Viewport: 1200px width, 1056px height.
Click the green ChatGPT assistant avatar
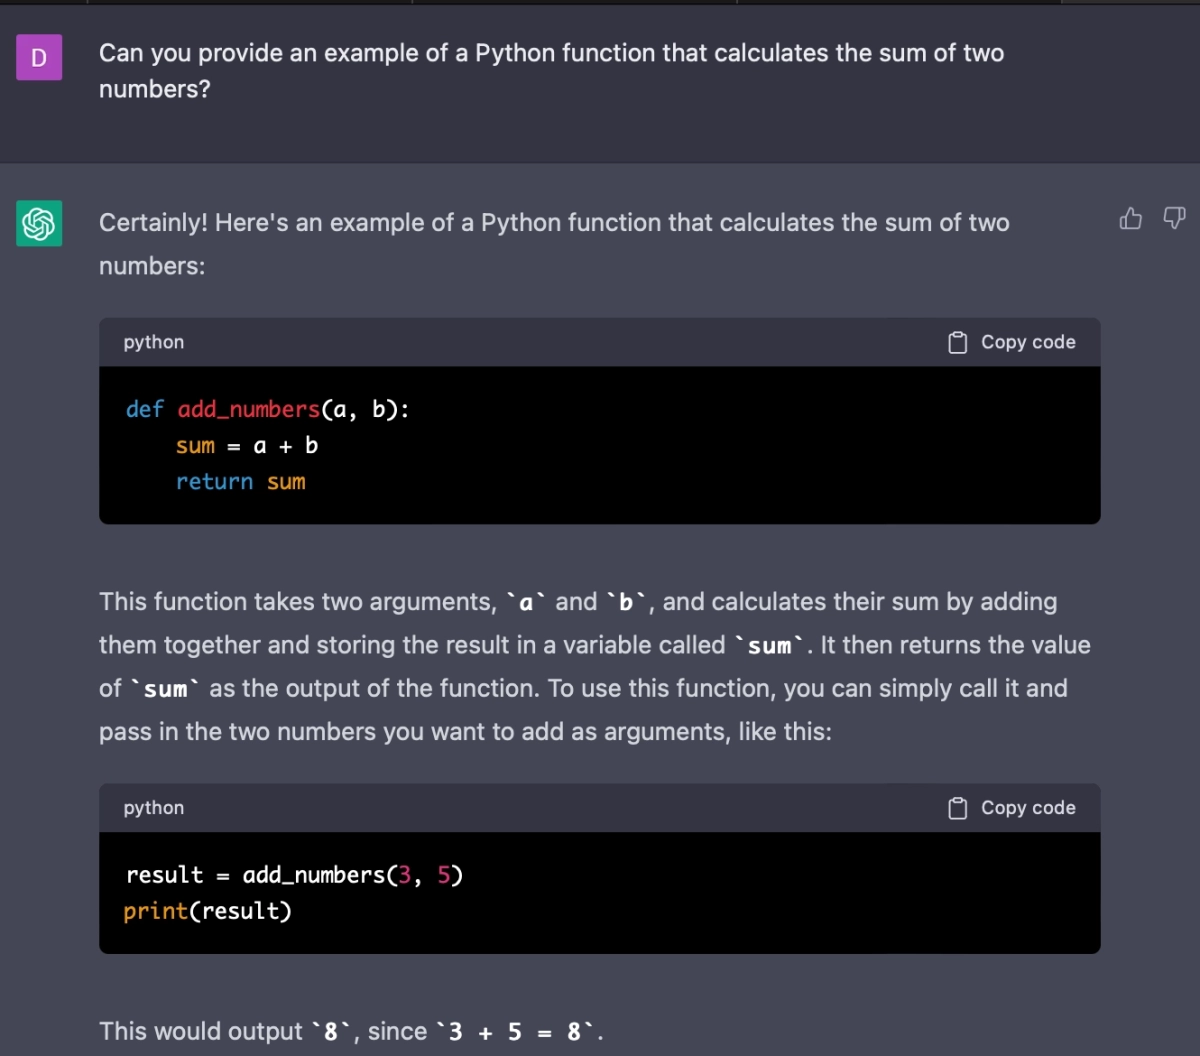(x=38, y=223)
